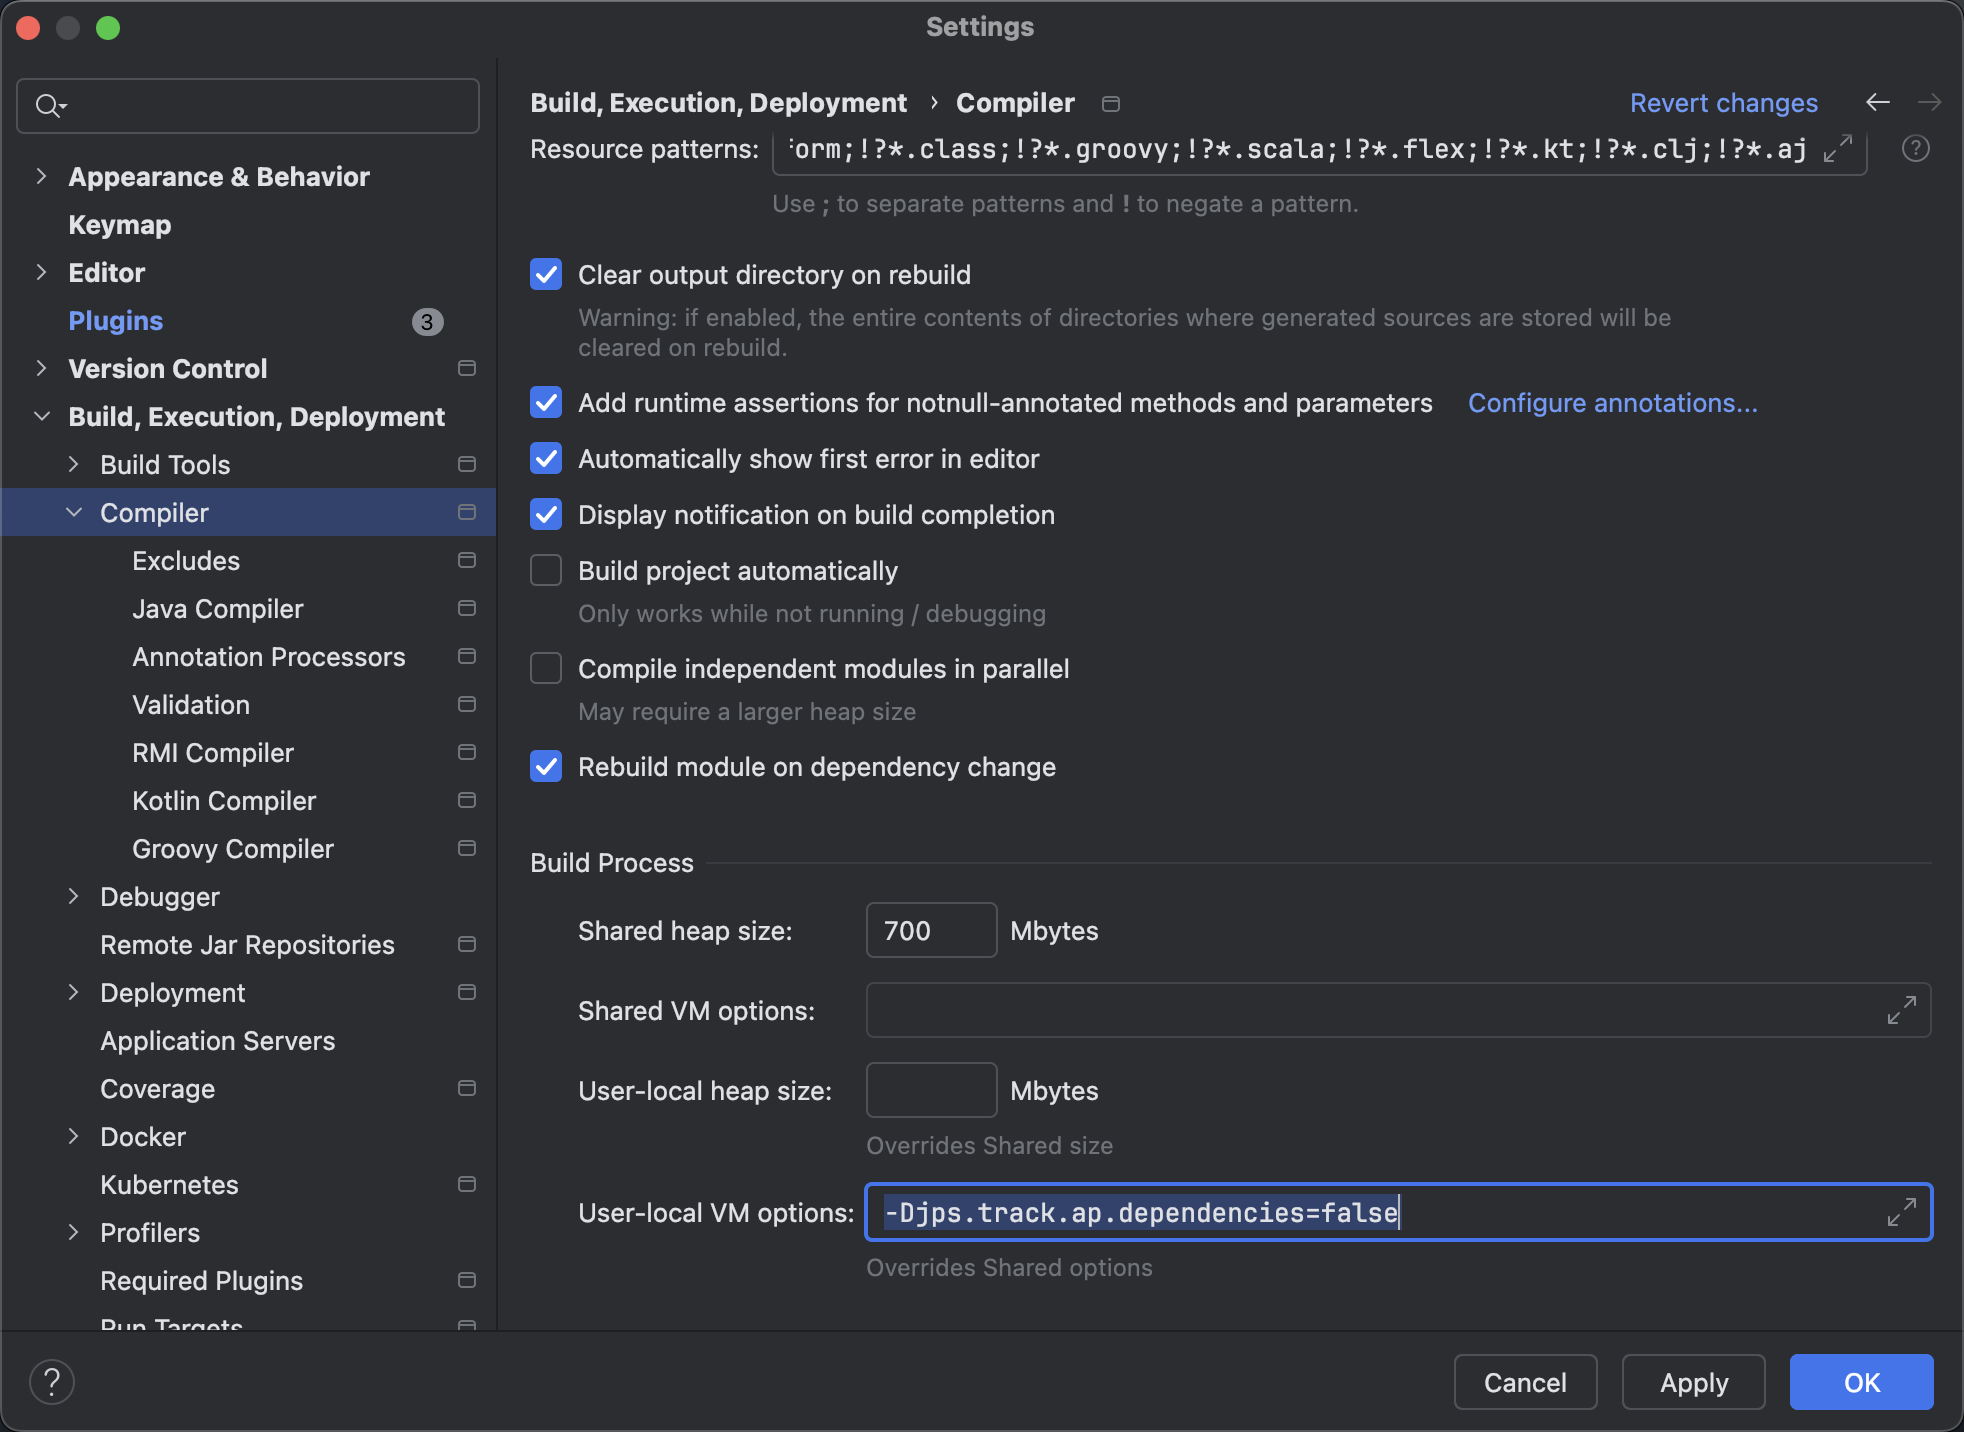The width and height of the screenshot is (1964, 1432).
Task: Toggle Display notification on build completion
Action: click(x=546, y=514)
